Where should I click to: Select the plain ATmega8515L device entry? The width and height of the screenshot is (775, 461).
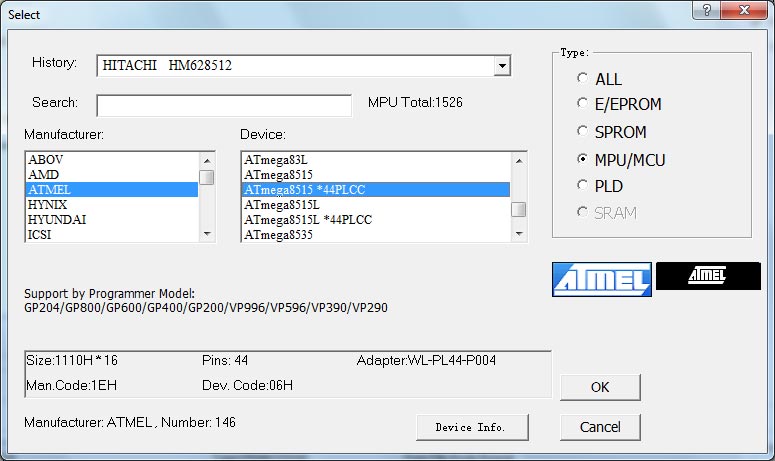(x=376, y=205)
